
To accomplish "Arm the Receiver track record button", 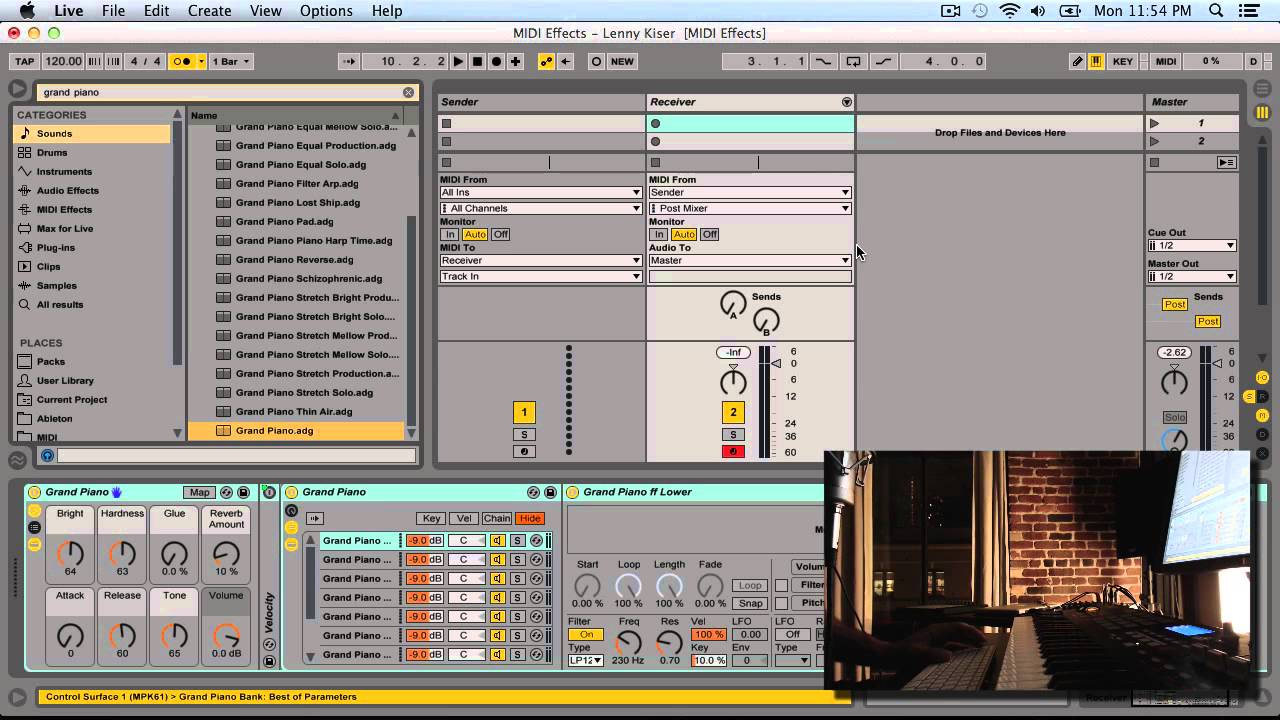I will (x=733, y=452).
